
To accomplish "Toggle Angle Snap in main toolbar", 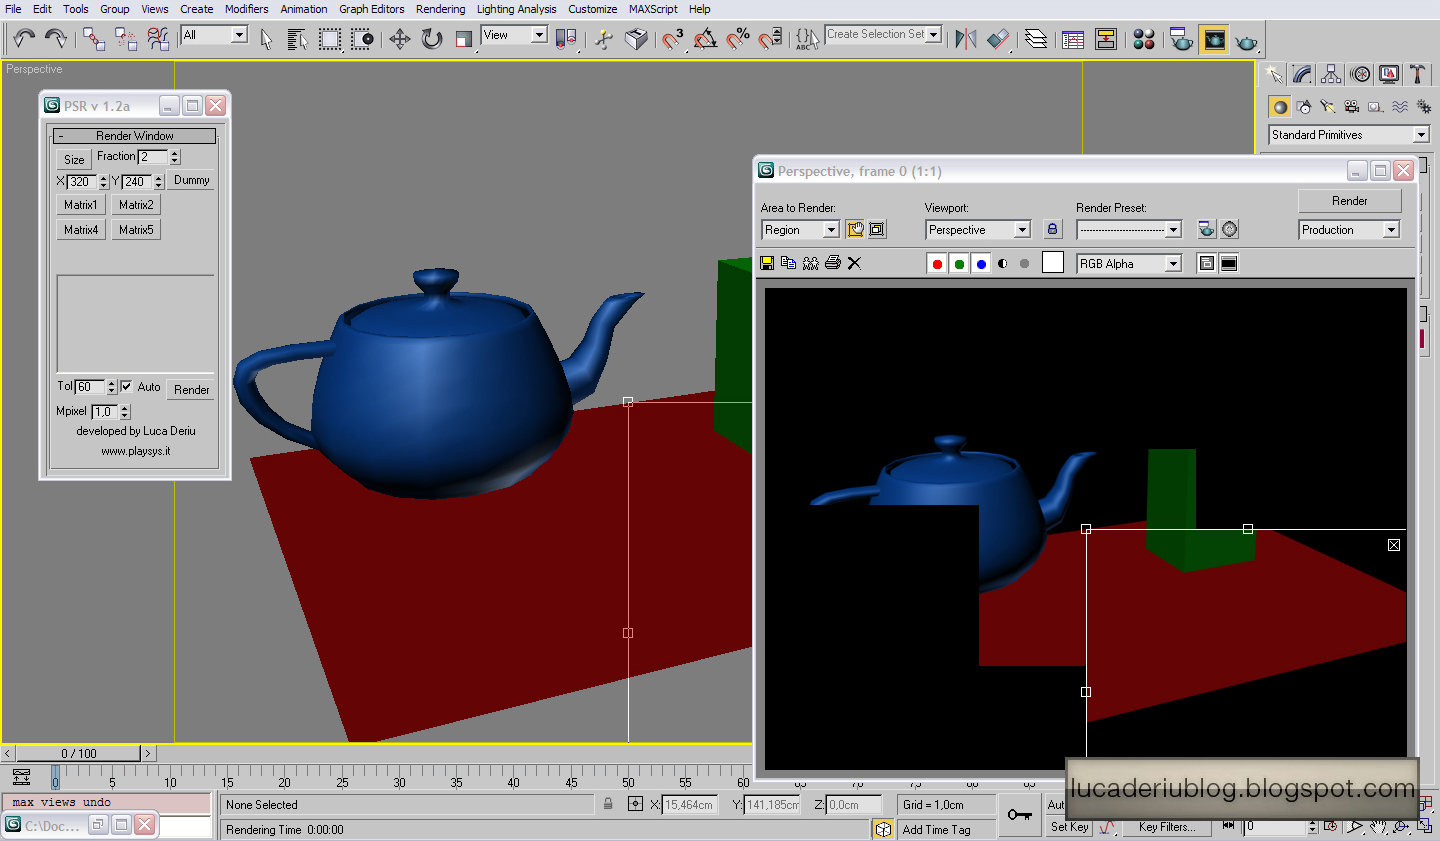I will [x=705, y=39].
